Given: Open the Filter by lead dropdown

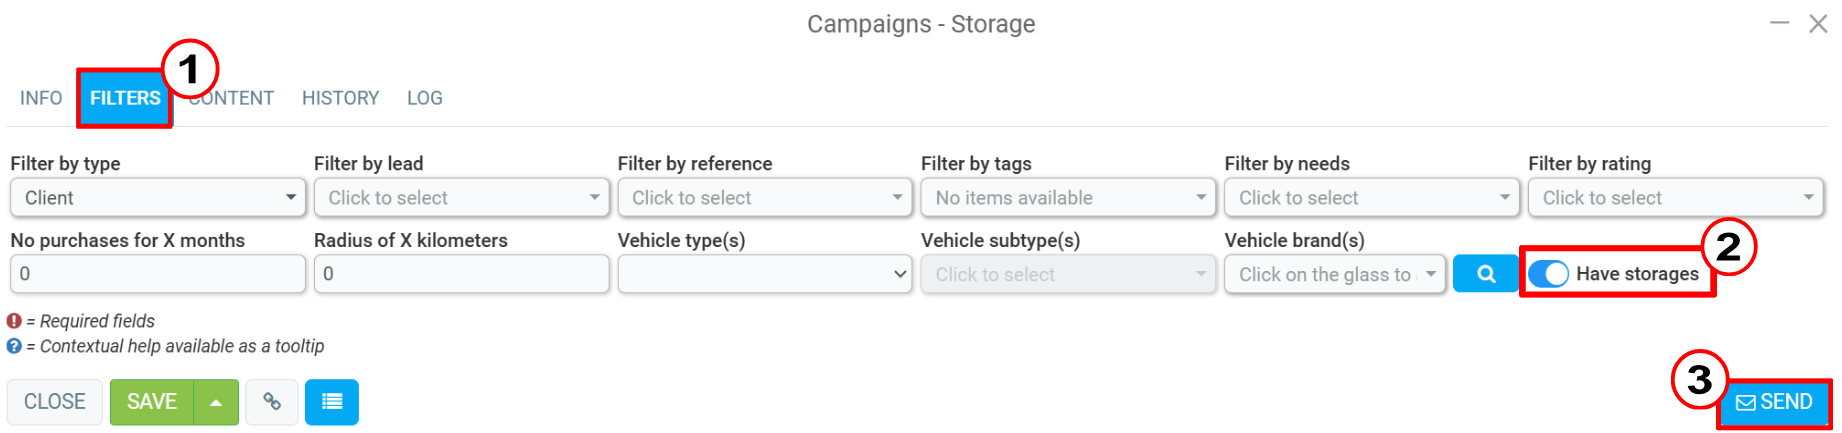Looking at the screenshot, I should (x=461, y=198).
